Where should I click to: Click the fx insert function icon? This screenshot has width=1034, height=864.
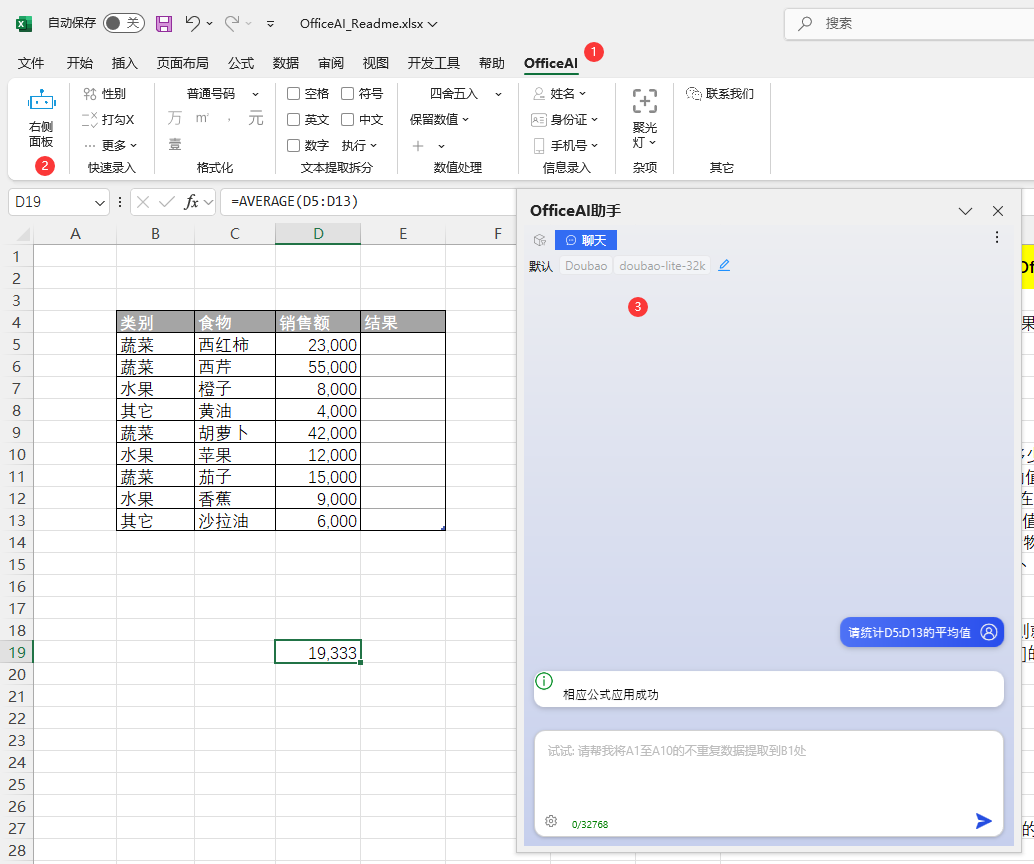coord(191,202)
